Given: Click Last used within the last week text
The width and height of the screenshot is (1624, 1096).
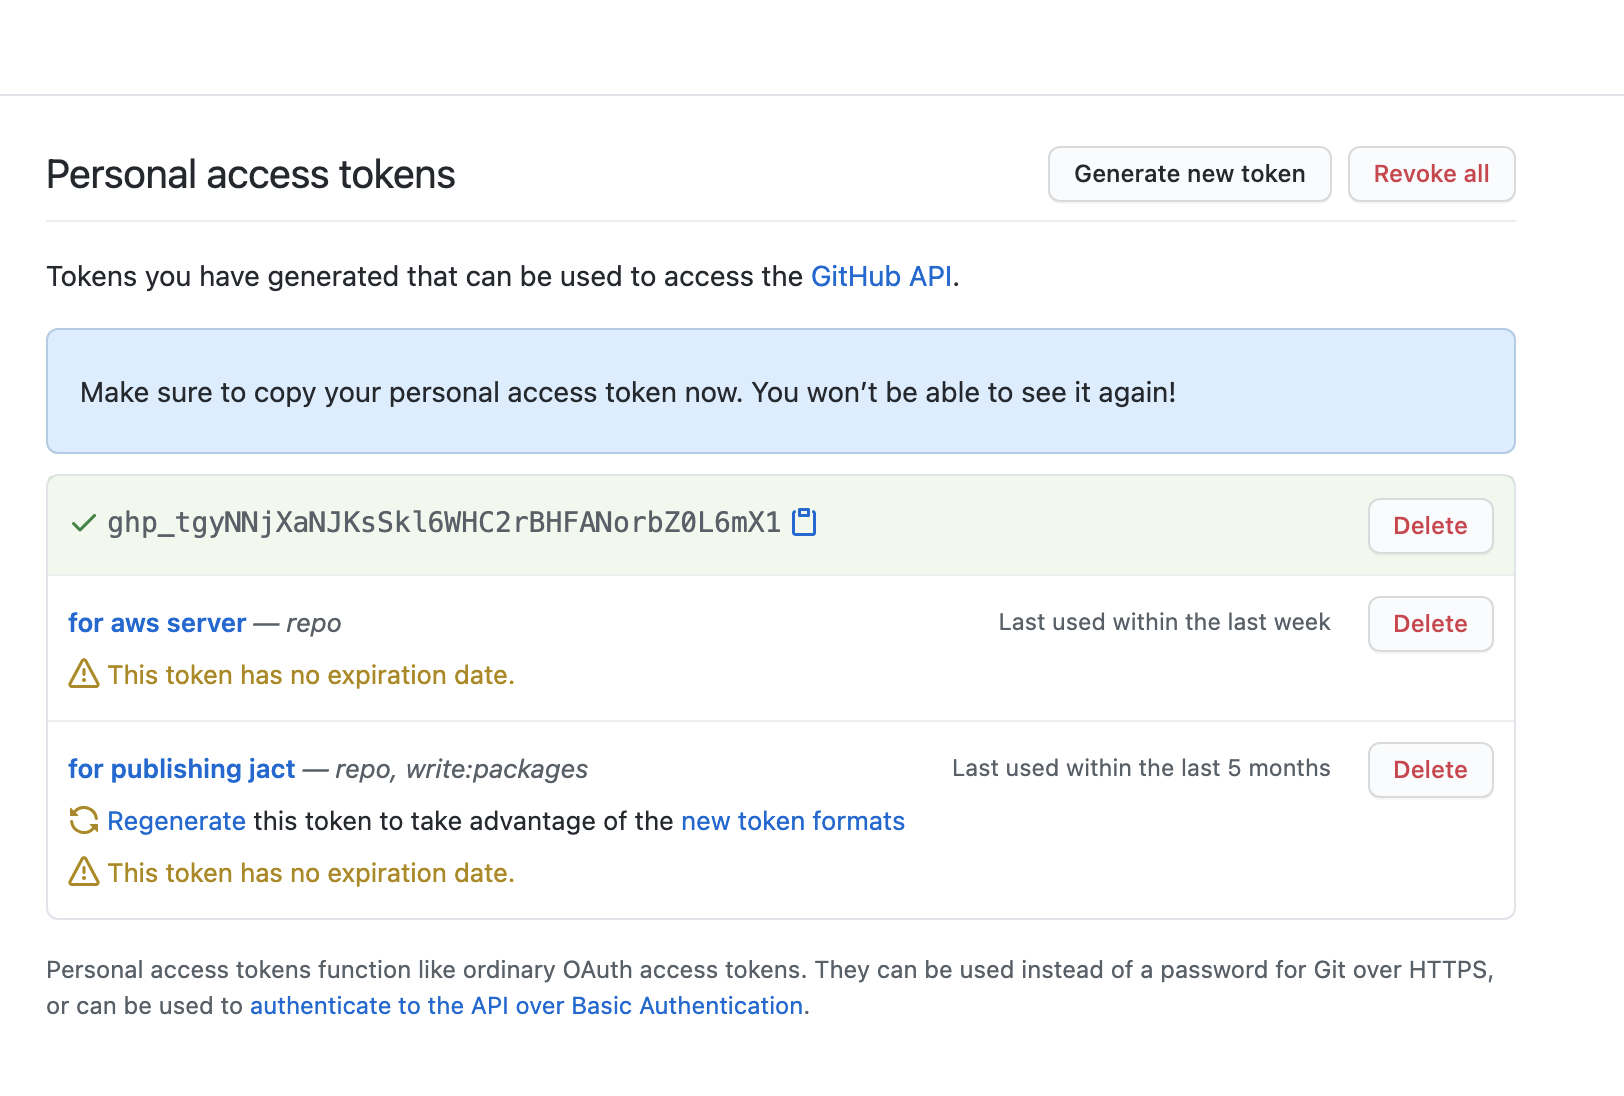Looking at the screenshot, I should click(1164, 622).
